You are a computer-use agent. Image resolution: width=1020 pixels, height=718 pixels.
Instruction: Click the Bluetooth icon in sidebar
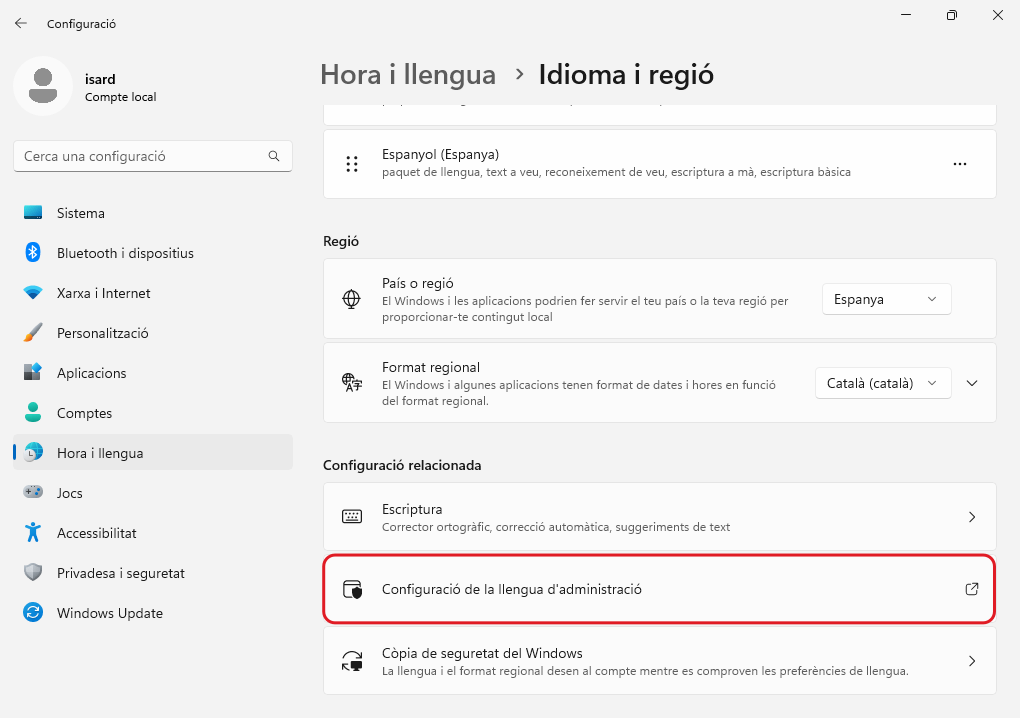[x=33, y=253]
